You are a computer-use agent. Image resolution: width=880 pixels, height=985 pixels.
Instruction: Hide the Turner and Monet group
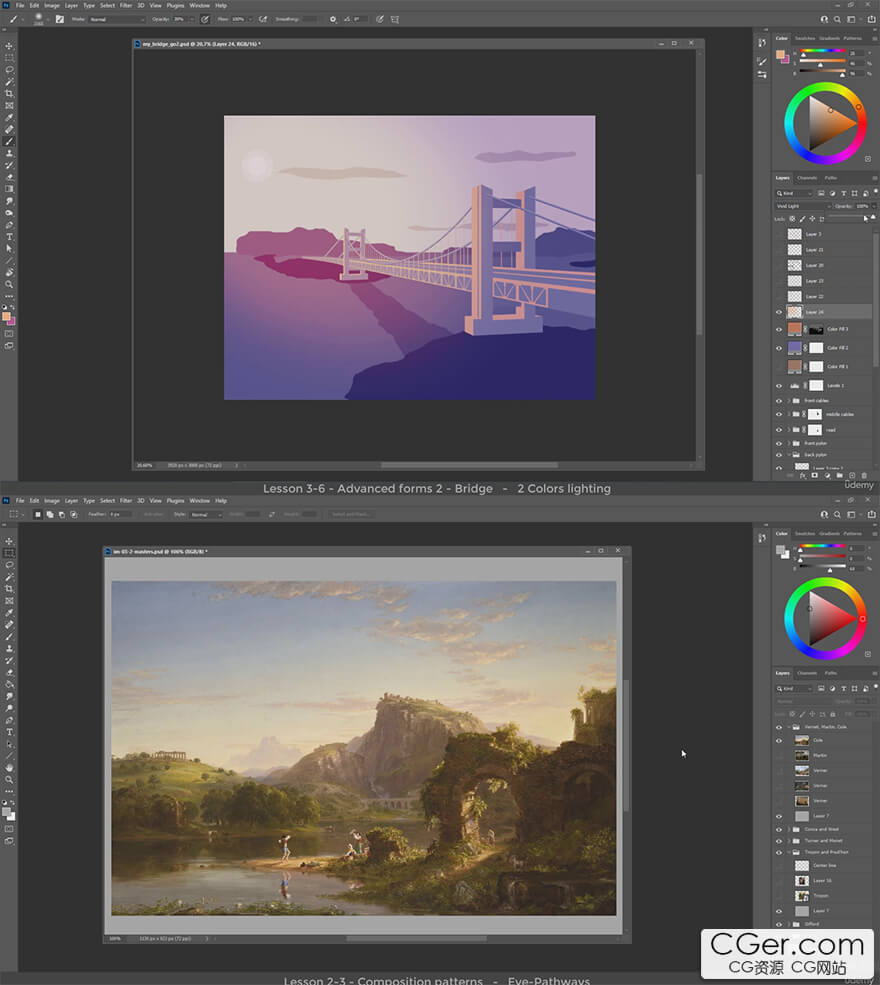[779, 841]
